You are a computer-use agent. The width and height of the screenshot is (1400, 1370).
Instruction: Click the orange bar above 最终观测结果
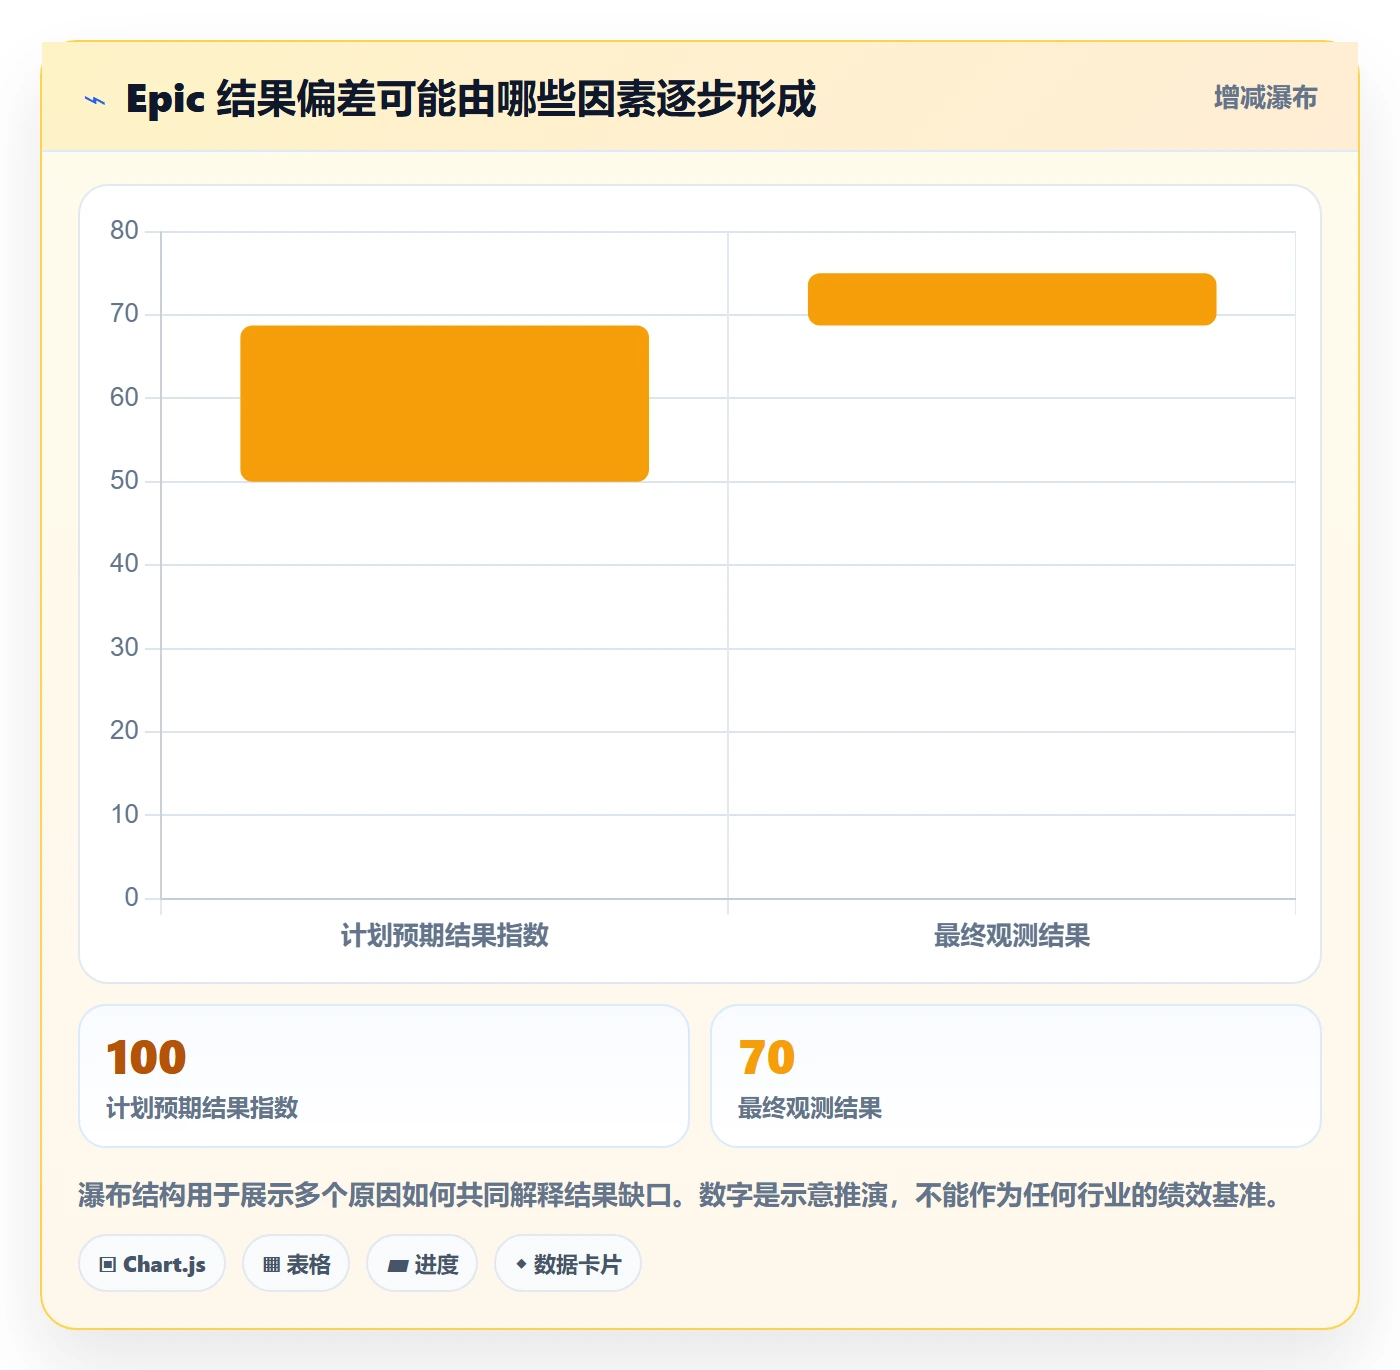pyautogui.click(x=1012, y=299)
